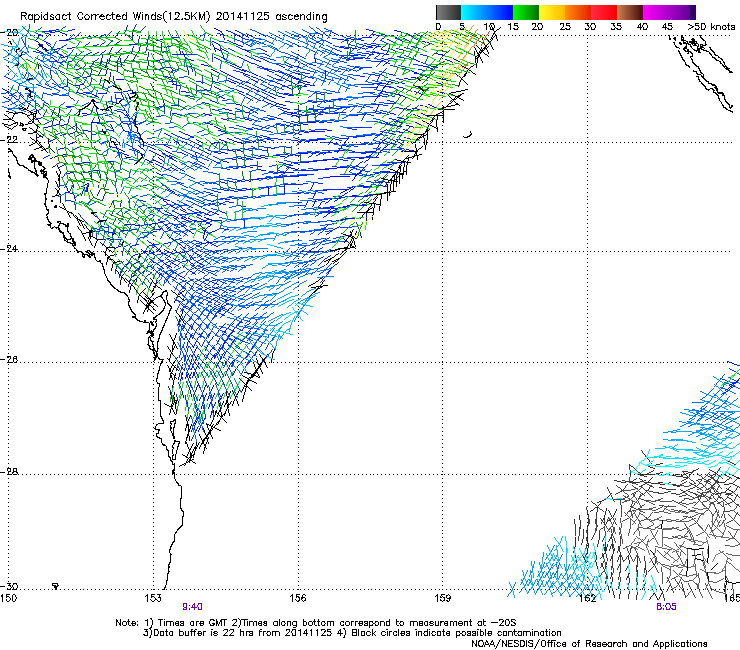Click the "Rapidscat Corrected Winds(12.5KM)" title
The image size is (740, 650).
115,16
